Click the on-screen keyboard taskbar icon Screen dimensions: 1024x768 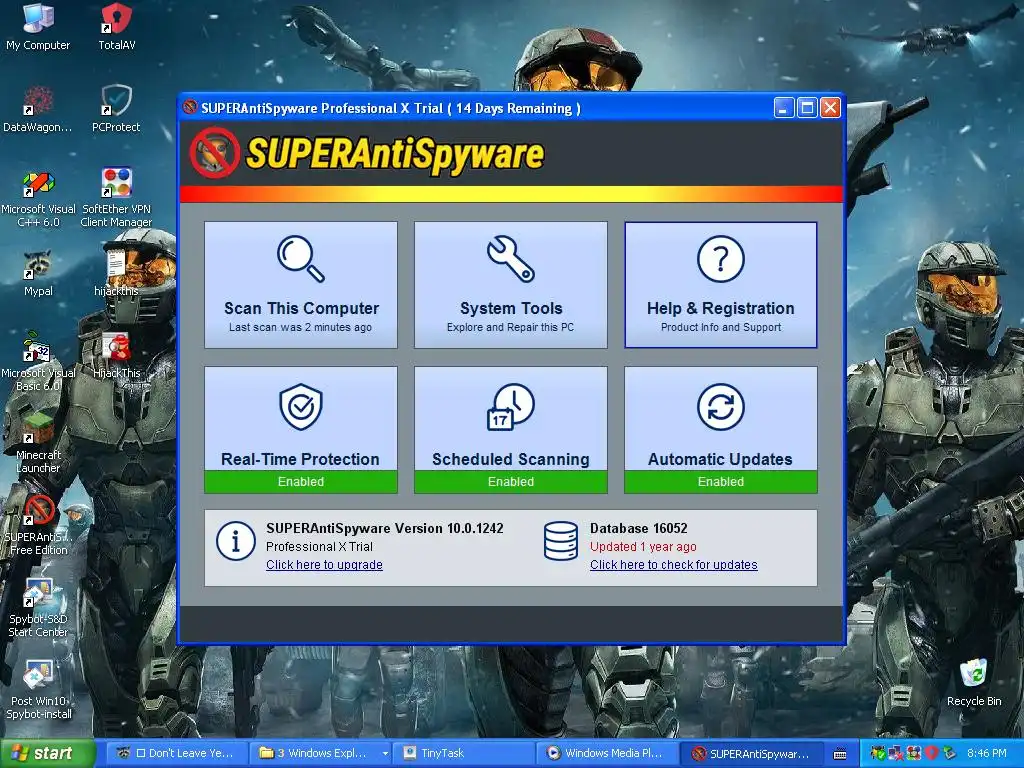840,754
